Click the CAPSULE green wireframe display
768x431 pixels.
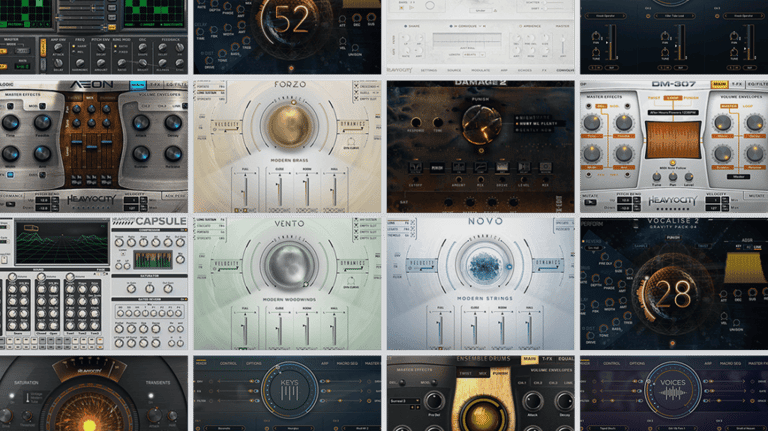pos(62,243)
